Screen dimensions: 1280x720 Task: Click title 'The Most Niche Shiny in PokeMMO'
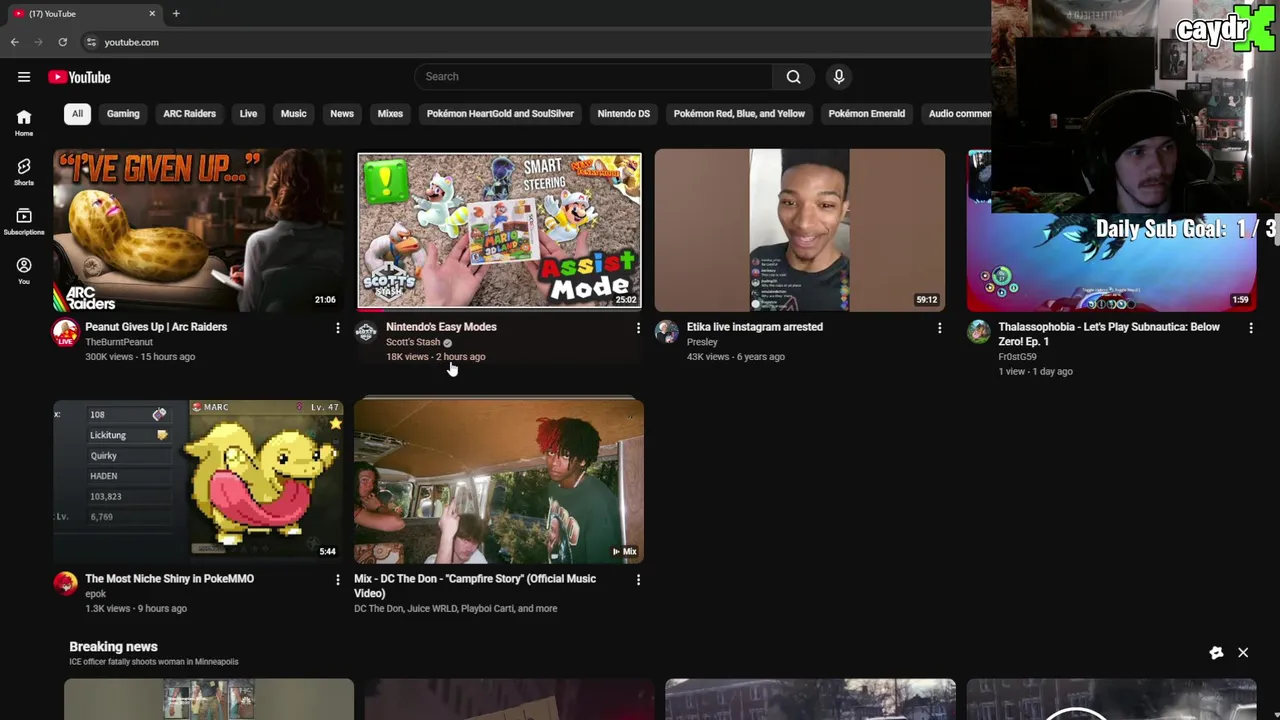(169, 579)
